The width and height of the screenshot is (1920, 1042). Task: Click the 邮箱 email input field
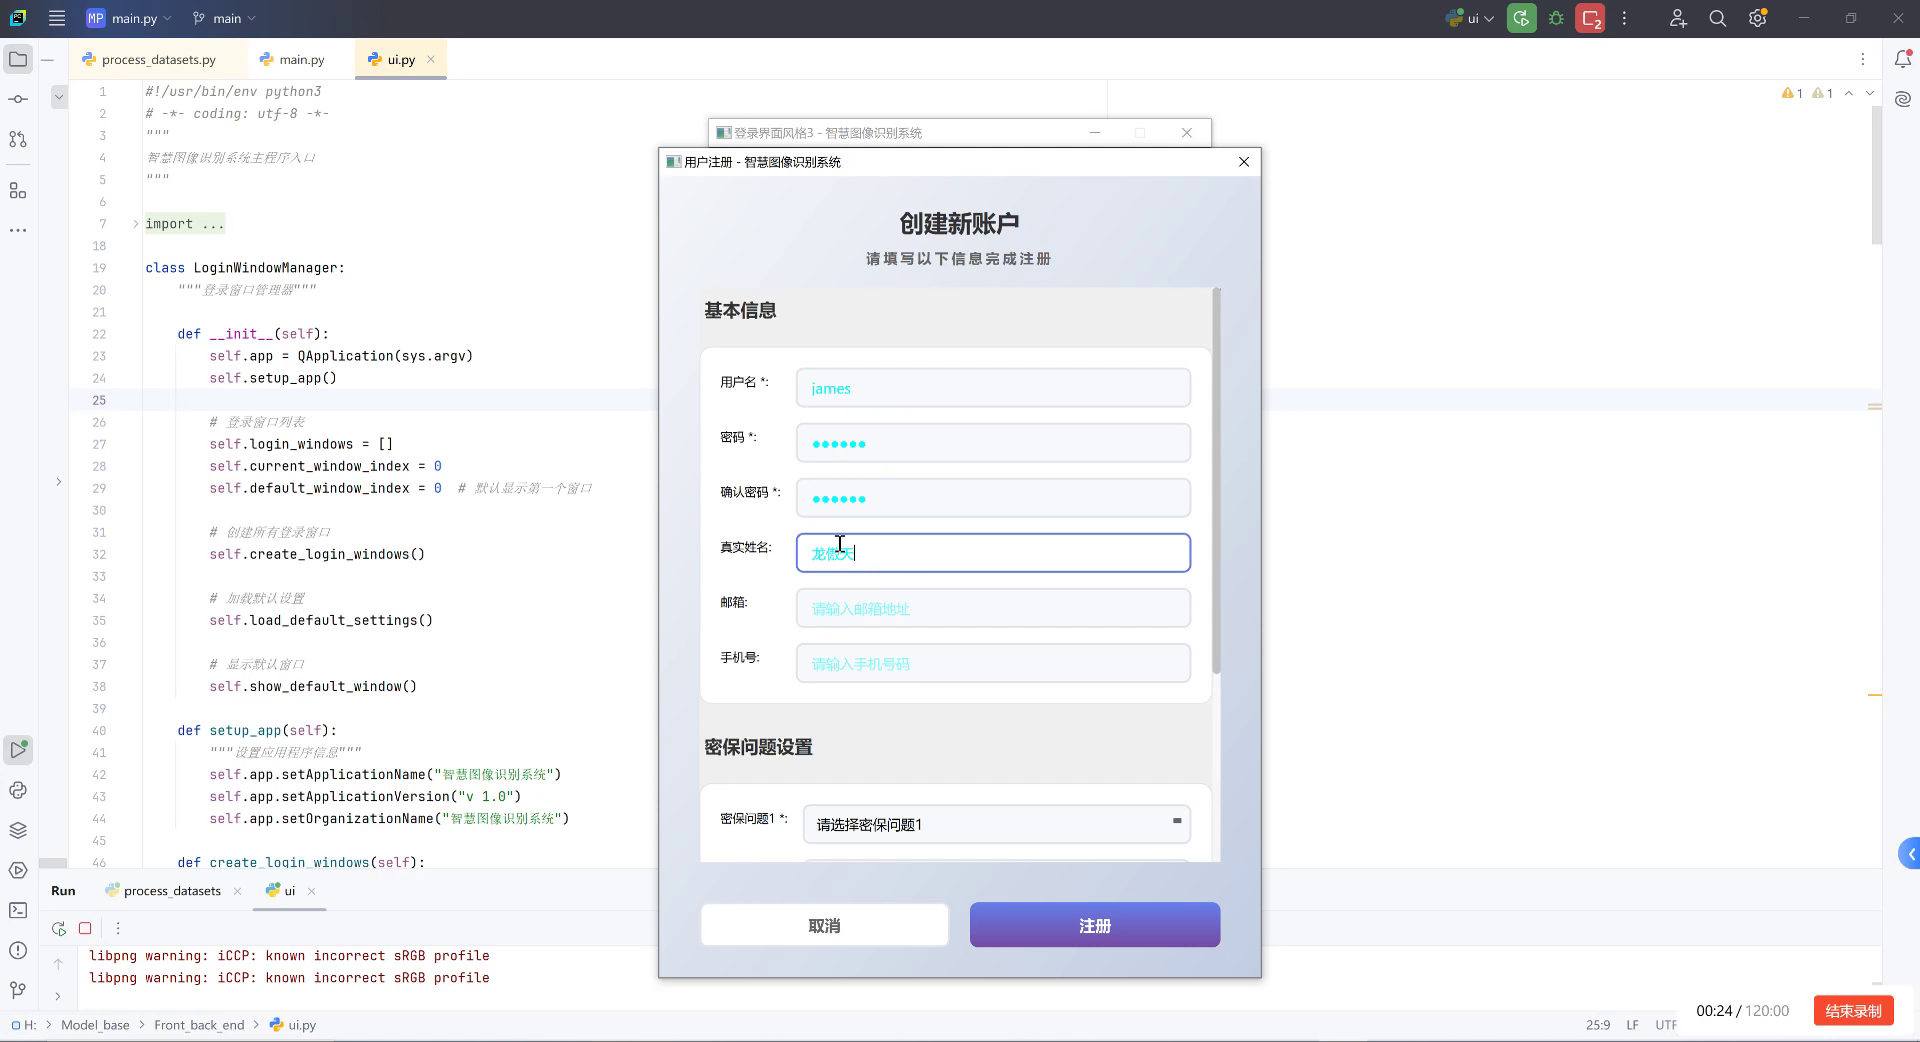(992, 607)
